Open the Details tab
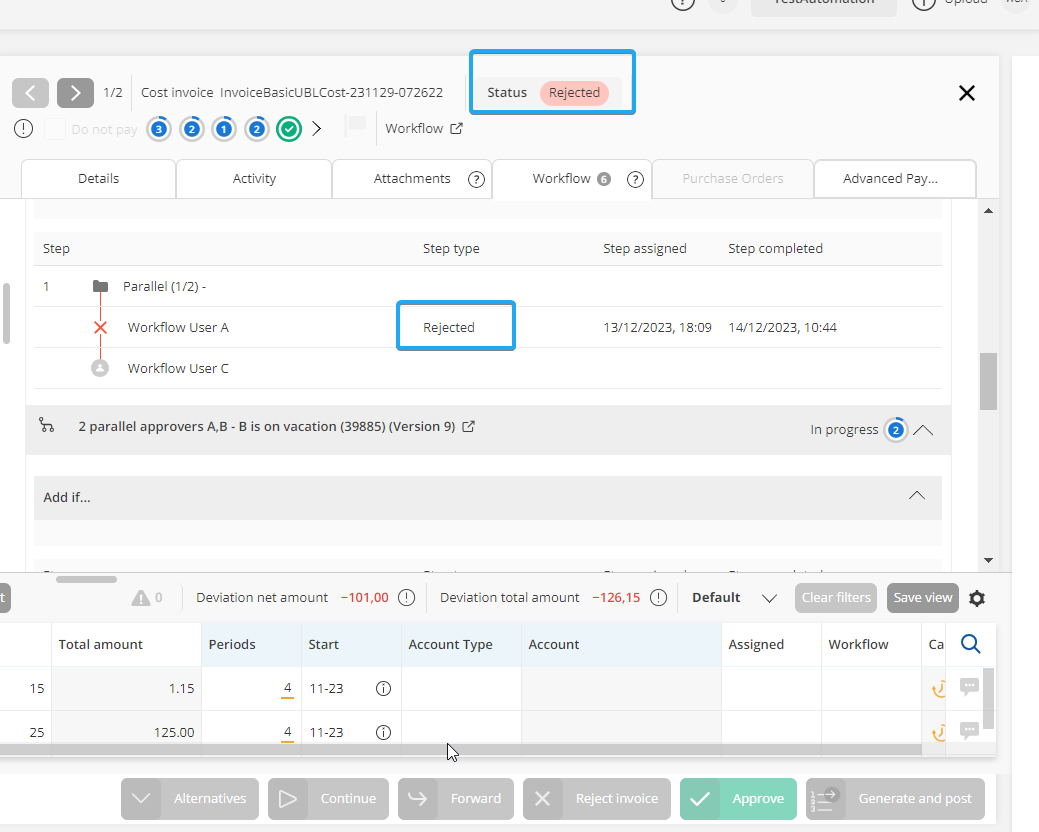This screenshot has height=832, width=1039. coord(98,179)
